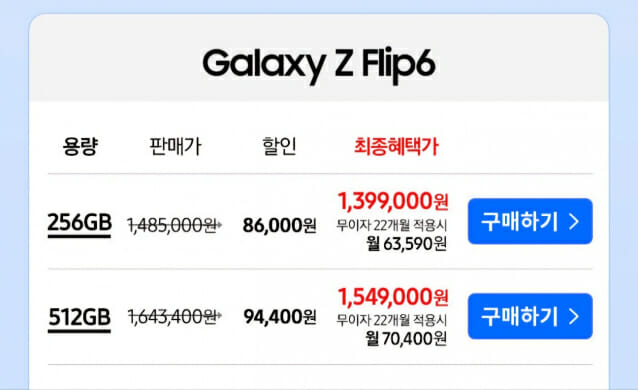This screenshot has width=638, height=390.
Task: Select the 256GB storage option
Action: (x=79, y=223)
